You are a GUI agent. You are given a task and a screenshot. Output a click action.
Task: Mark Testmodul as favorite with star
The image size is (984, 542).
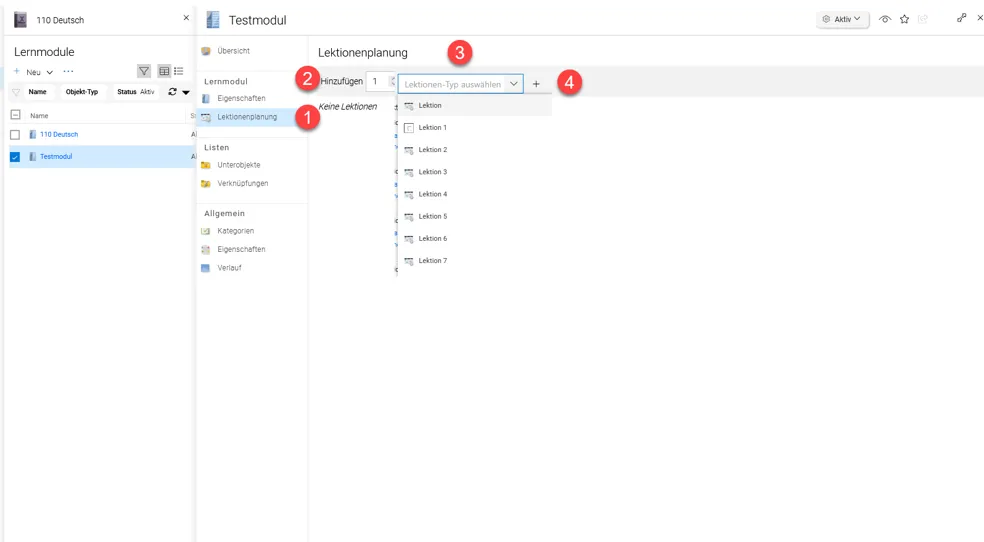[904, 19]
